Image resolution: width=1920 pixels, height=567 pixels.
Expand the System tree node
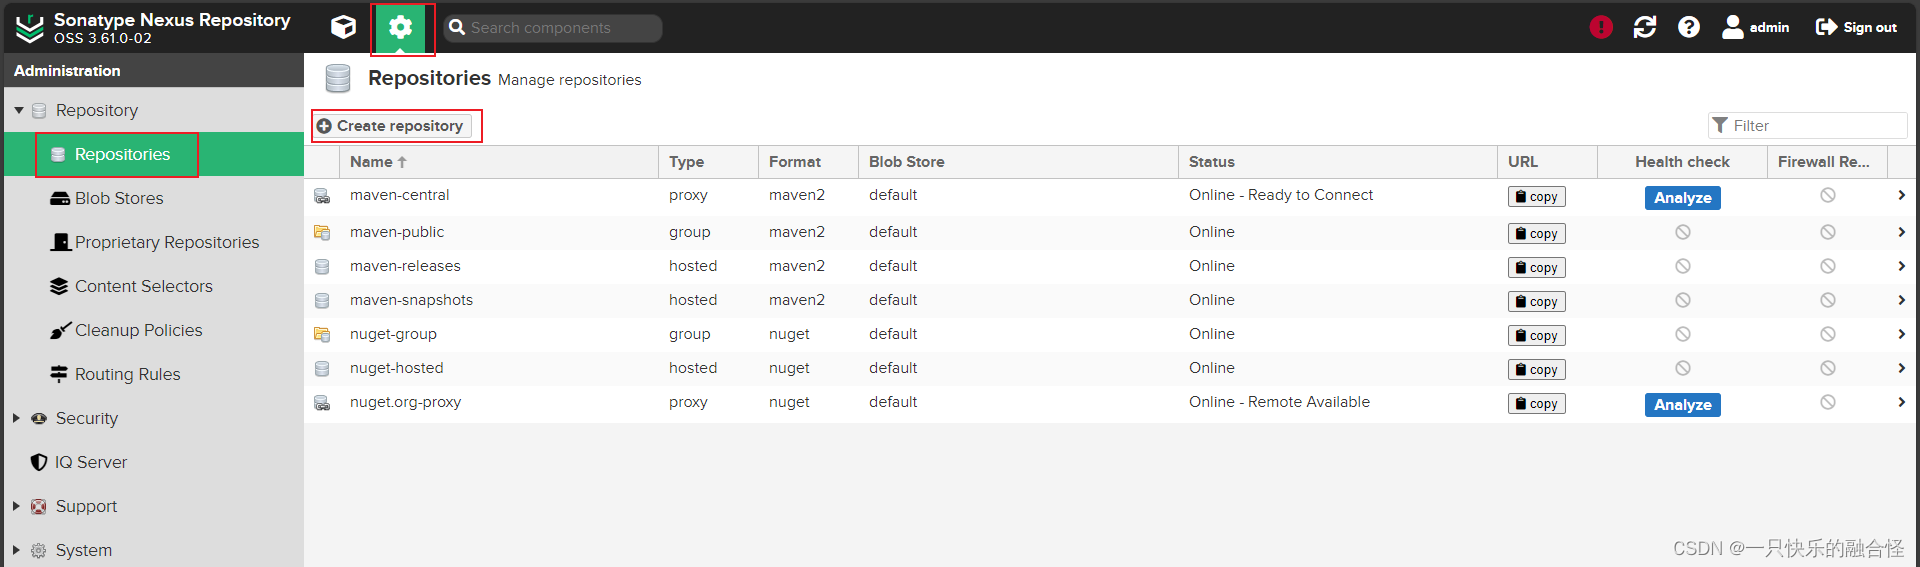click(x=16, y=550)
